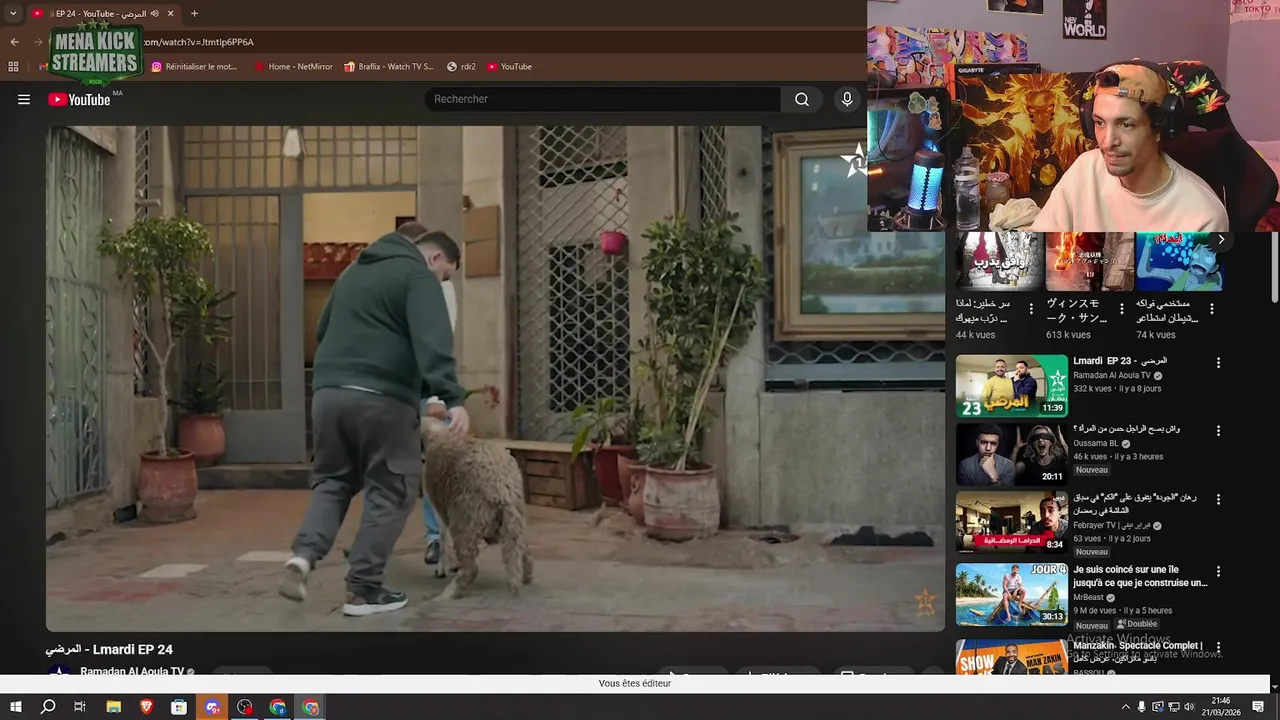
Task: Open Brave browser from the taskbar
Action: 146,707
